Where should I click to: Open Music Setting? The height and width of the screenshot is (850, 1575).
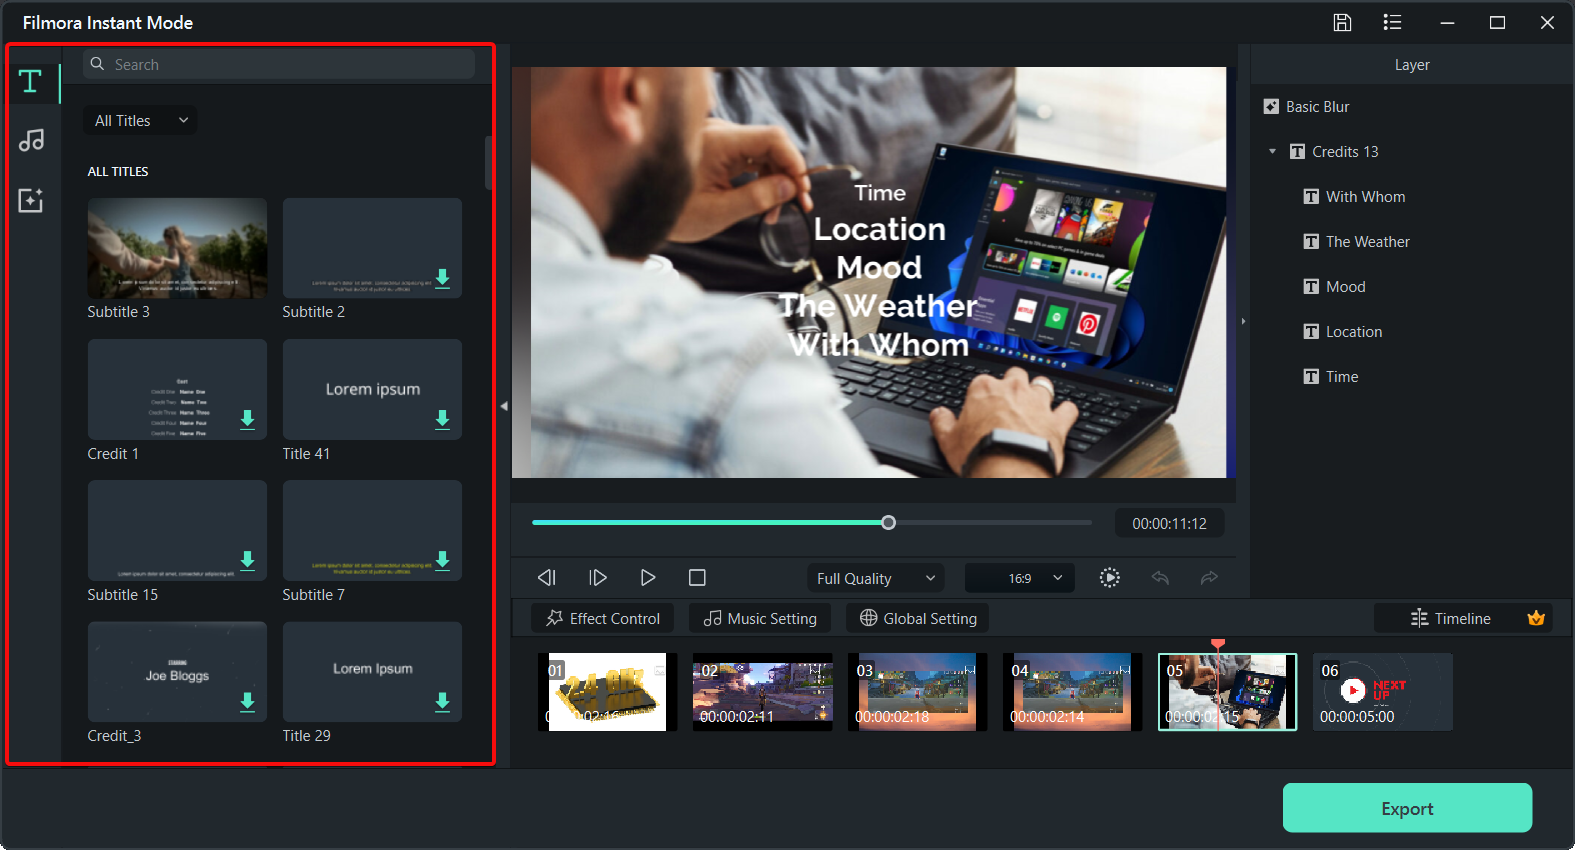click(x=760, y=618)
